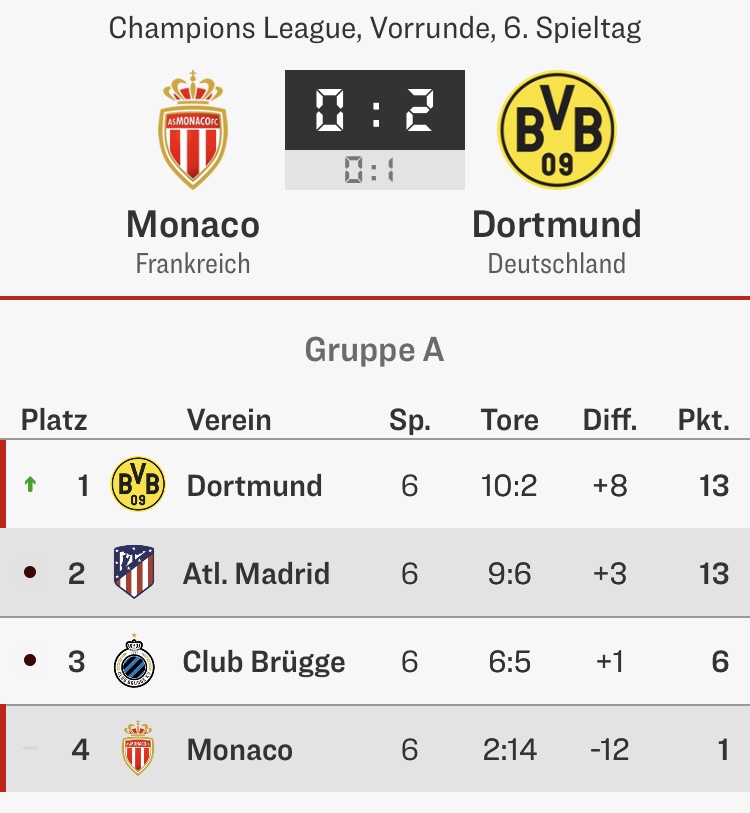Click the Dortmund team name in match header
The height and width of the screenshot is (813, 750).
click(557, 224)
